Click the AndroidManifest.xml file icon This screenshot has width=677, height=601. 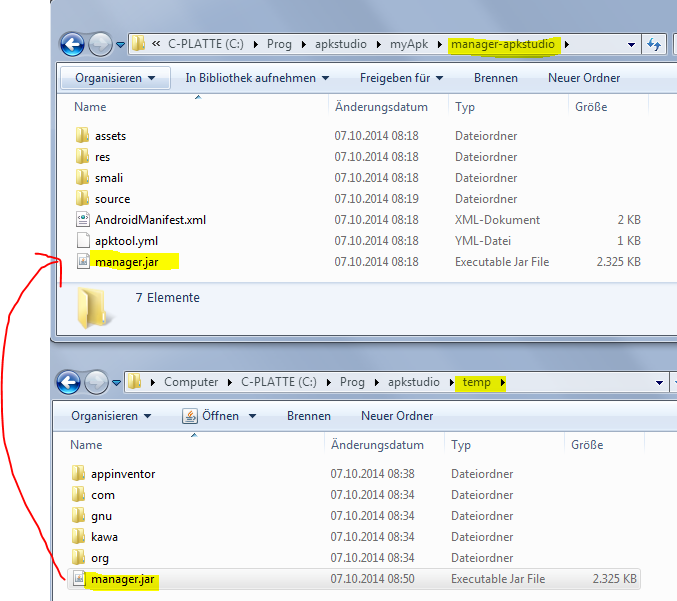click(82, 220)
